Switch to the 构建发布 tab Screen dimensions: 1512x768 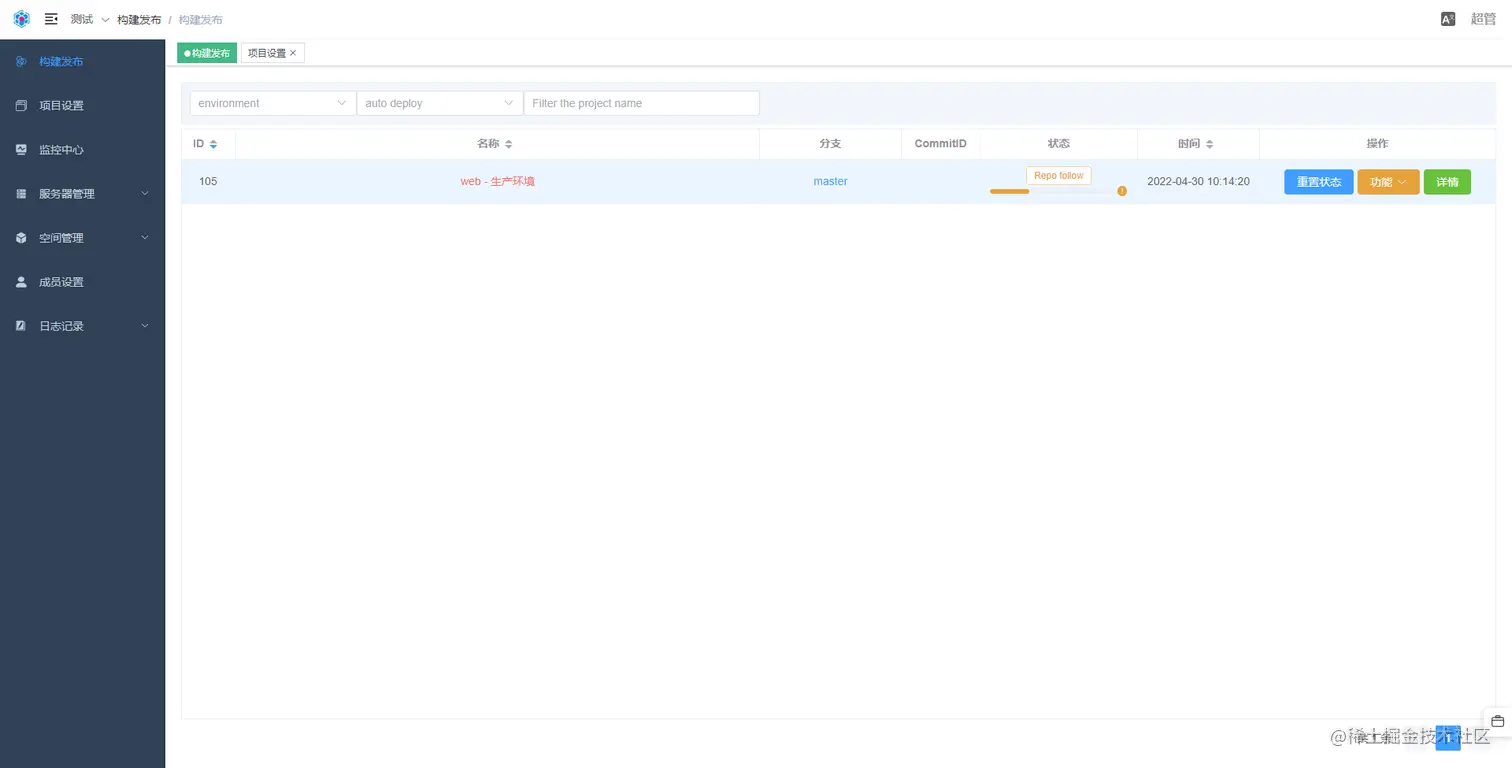[206, 52]
